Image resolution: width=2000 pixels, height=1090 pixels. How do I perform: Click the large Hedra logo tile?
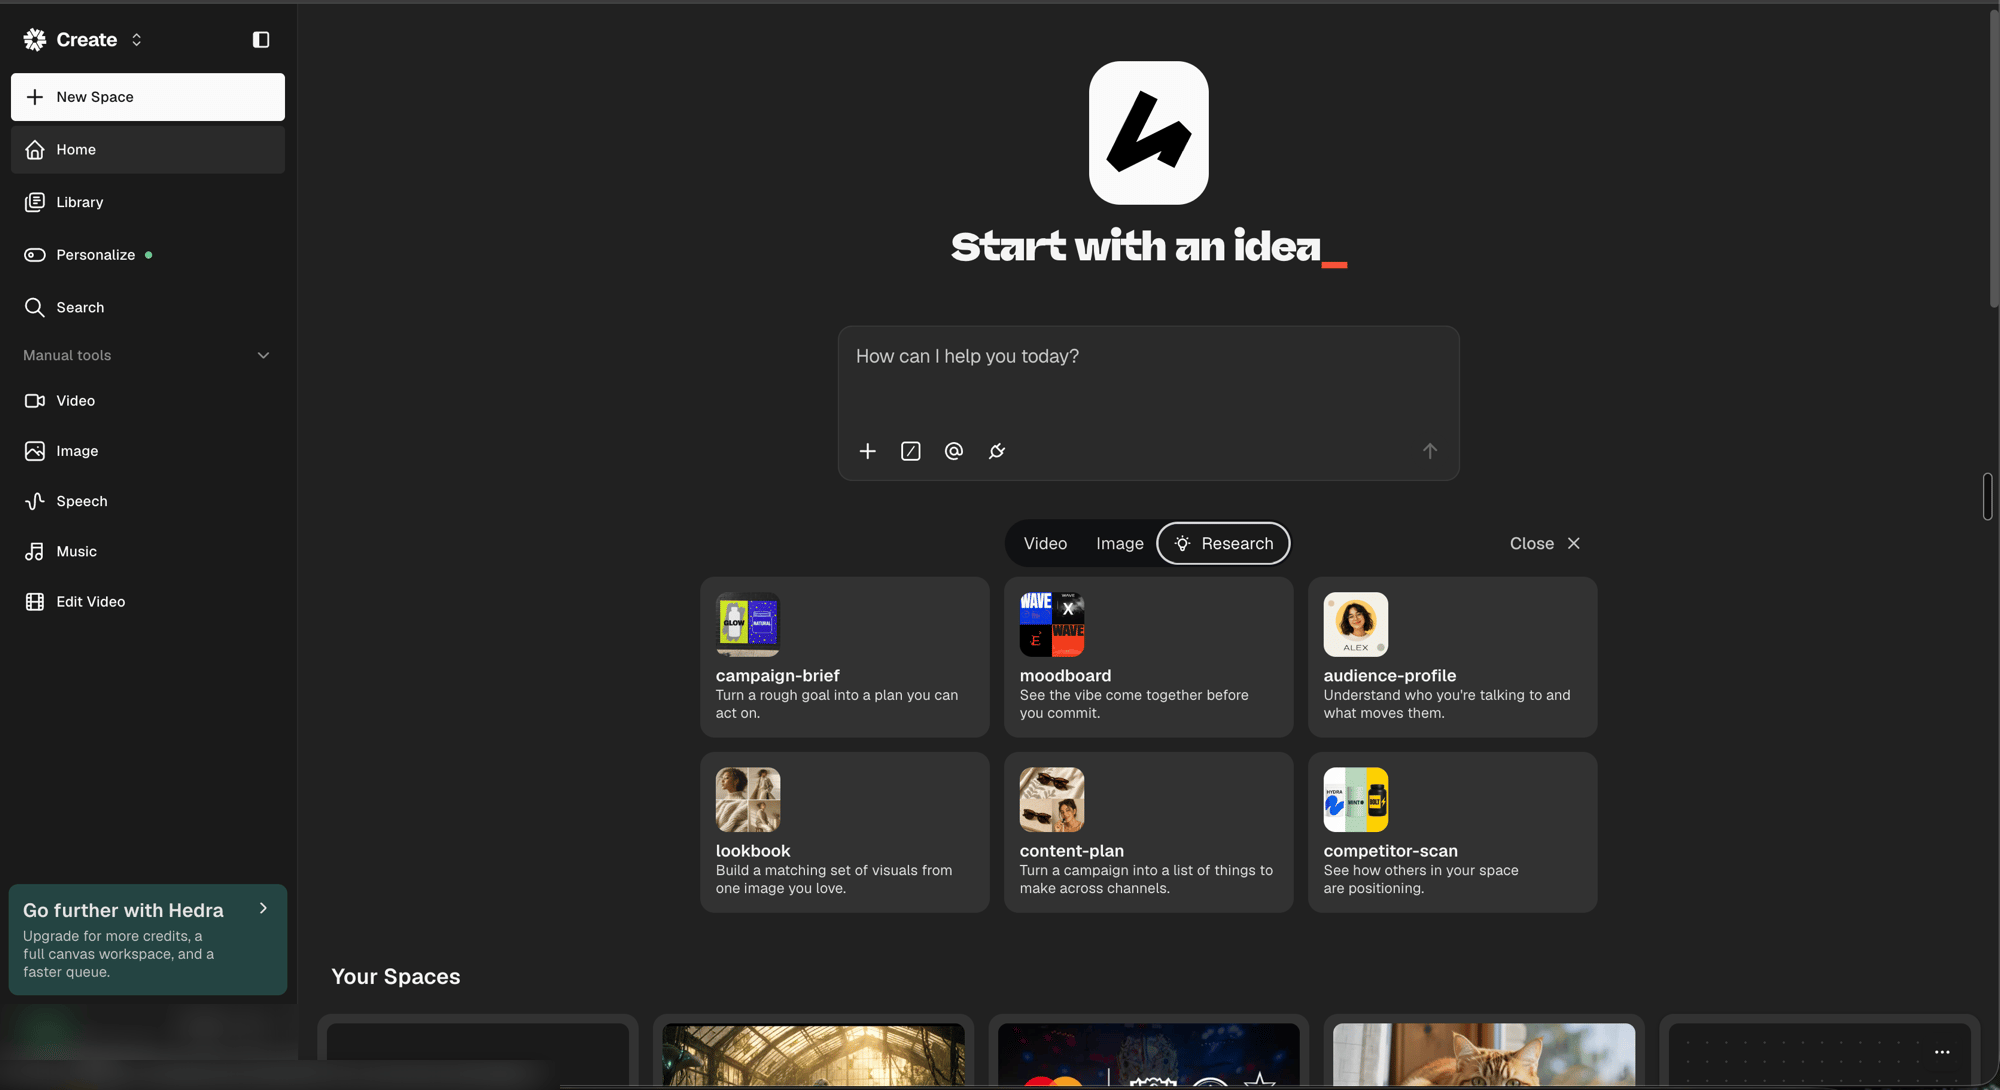click(1148, 133)
